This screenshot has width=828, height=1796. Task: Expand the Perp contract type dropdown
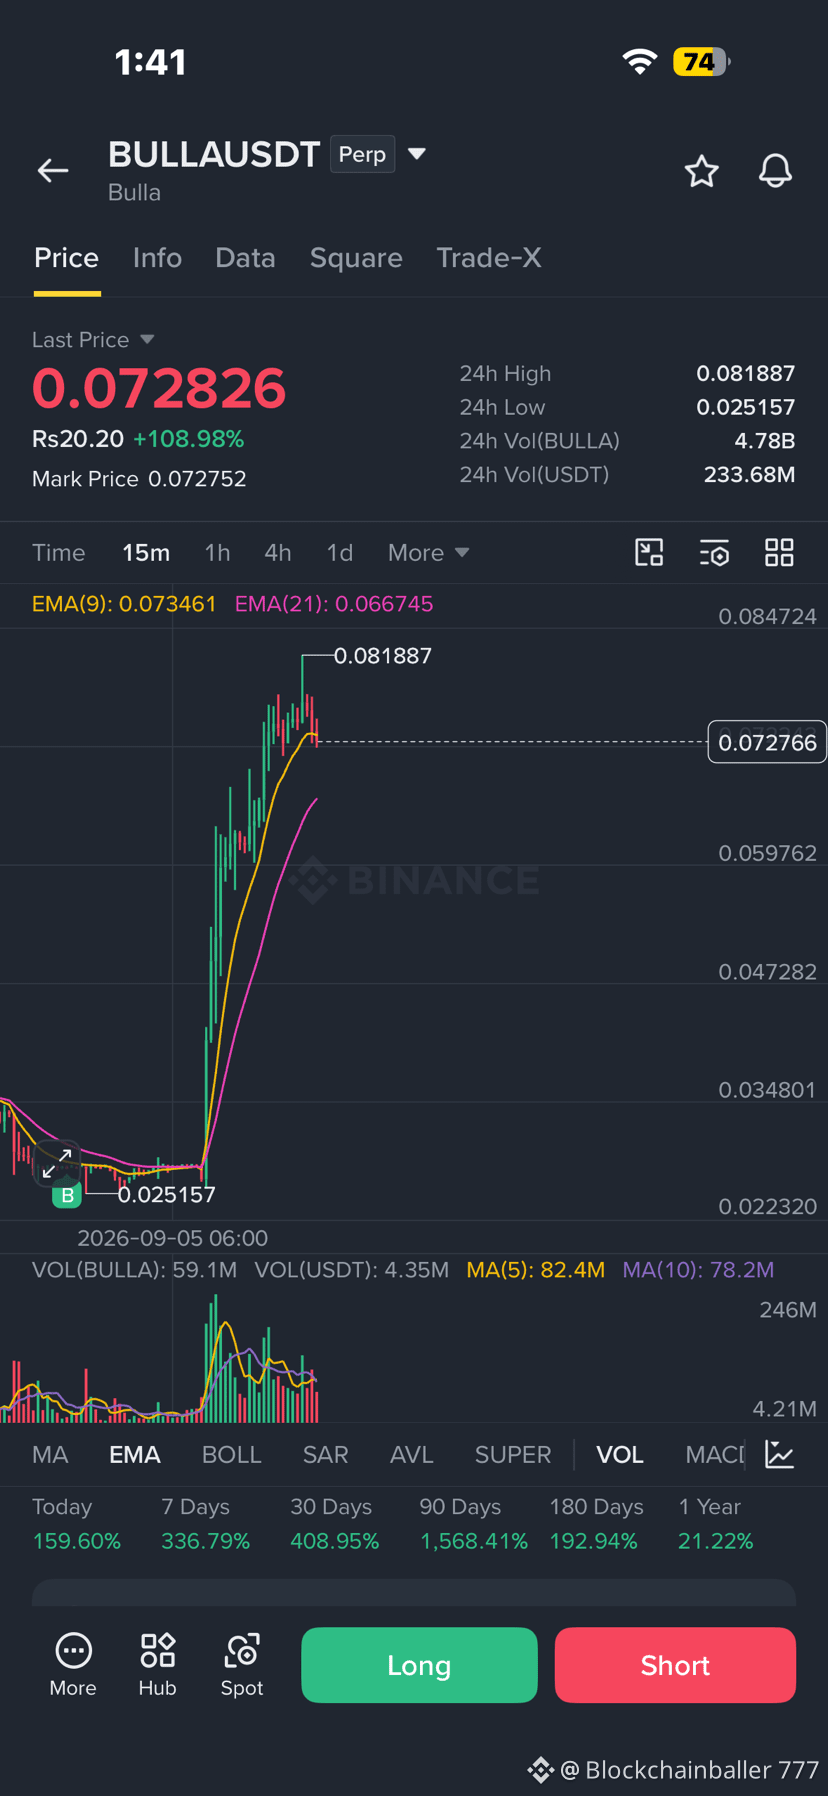(x=417, y=154)
